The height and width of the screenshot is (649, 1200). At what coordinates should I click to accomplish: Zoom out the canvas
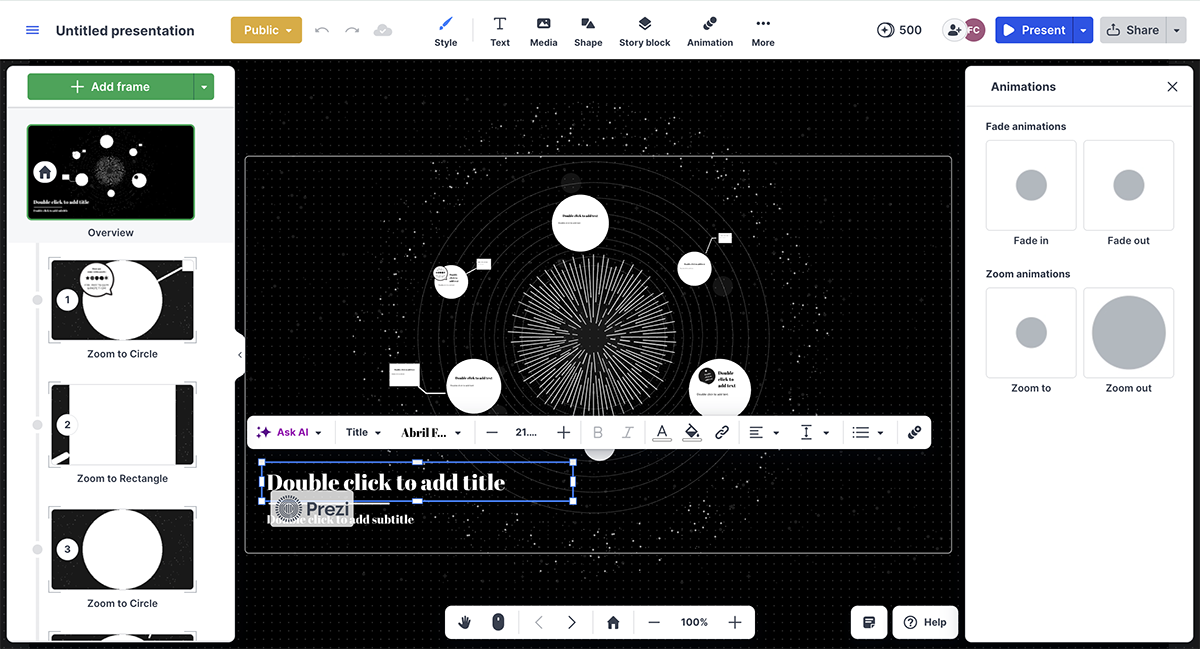(654, 622)
